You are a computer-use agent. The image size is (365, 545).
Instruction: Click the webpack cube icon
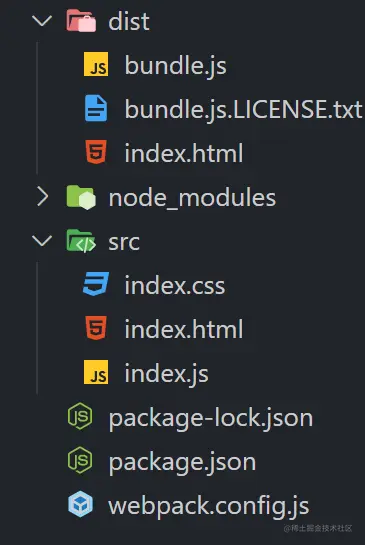click(81, 504)
